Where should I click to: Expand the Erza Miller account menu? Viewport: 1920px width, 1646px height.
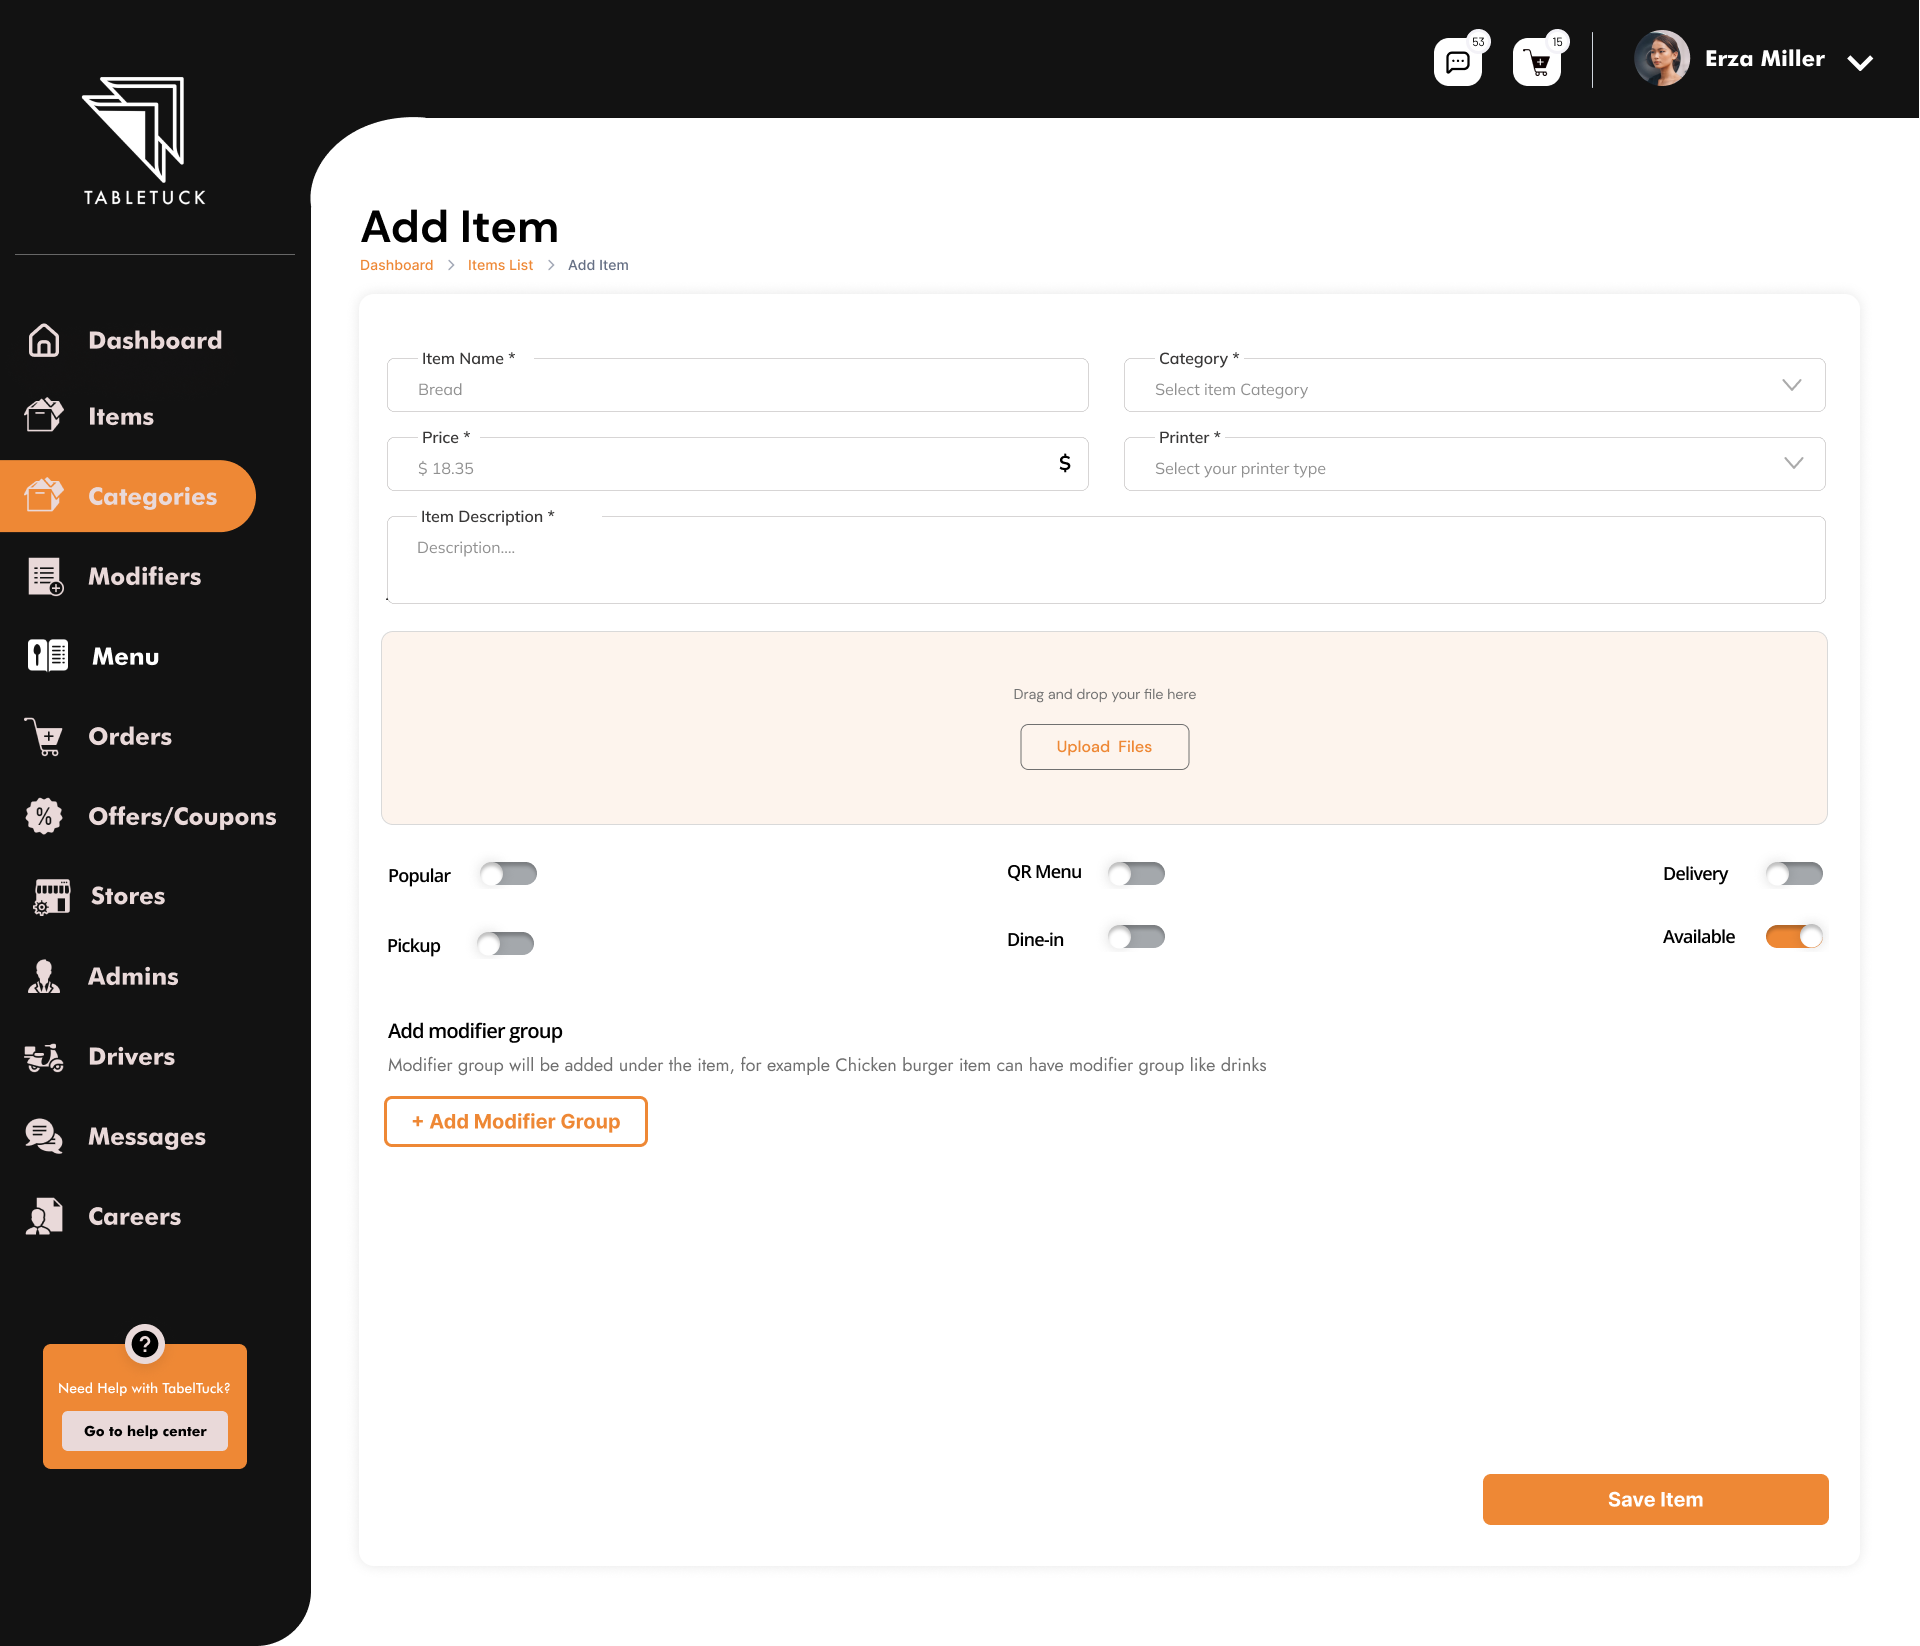click(x=1860, y=62)
